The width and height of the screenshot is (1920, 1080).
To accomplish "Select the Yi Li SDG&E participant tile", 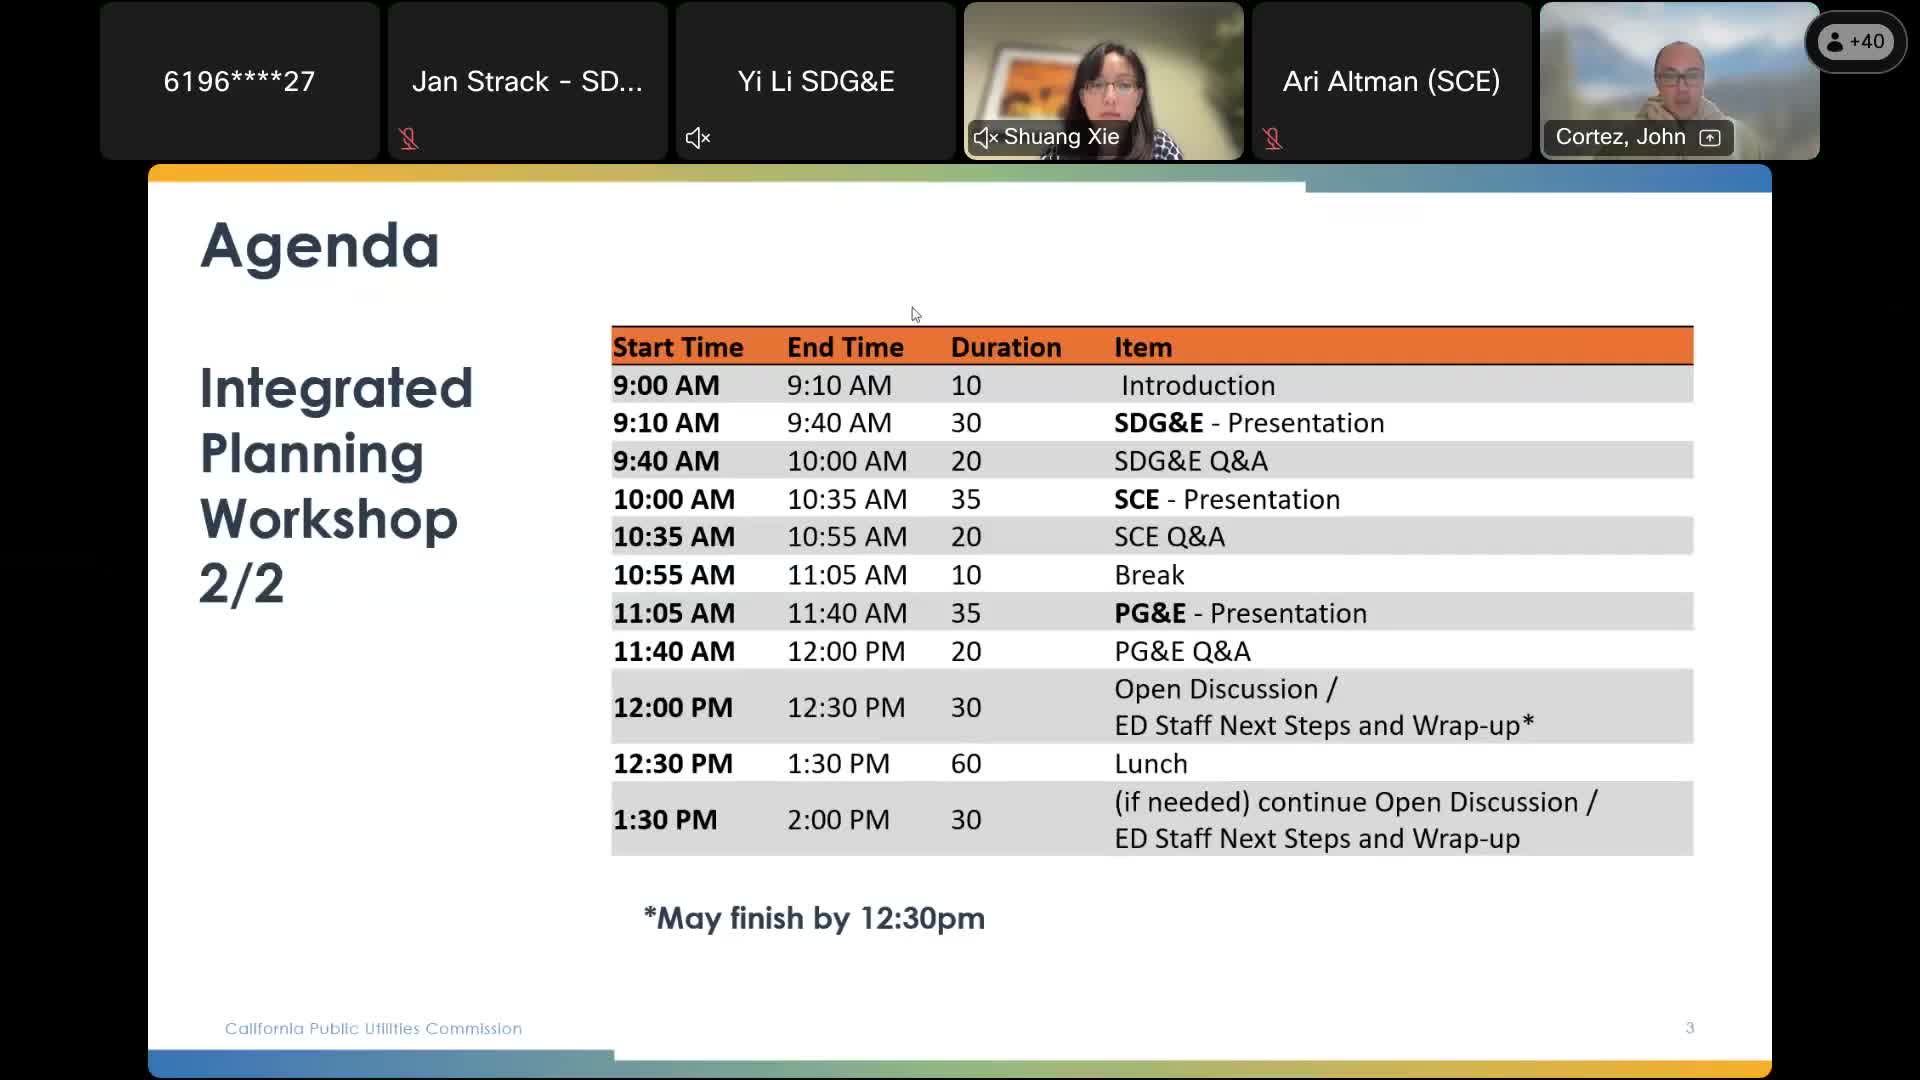I will click(815, 81).
